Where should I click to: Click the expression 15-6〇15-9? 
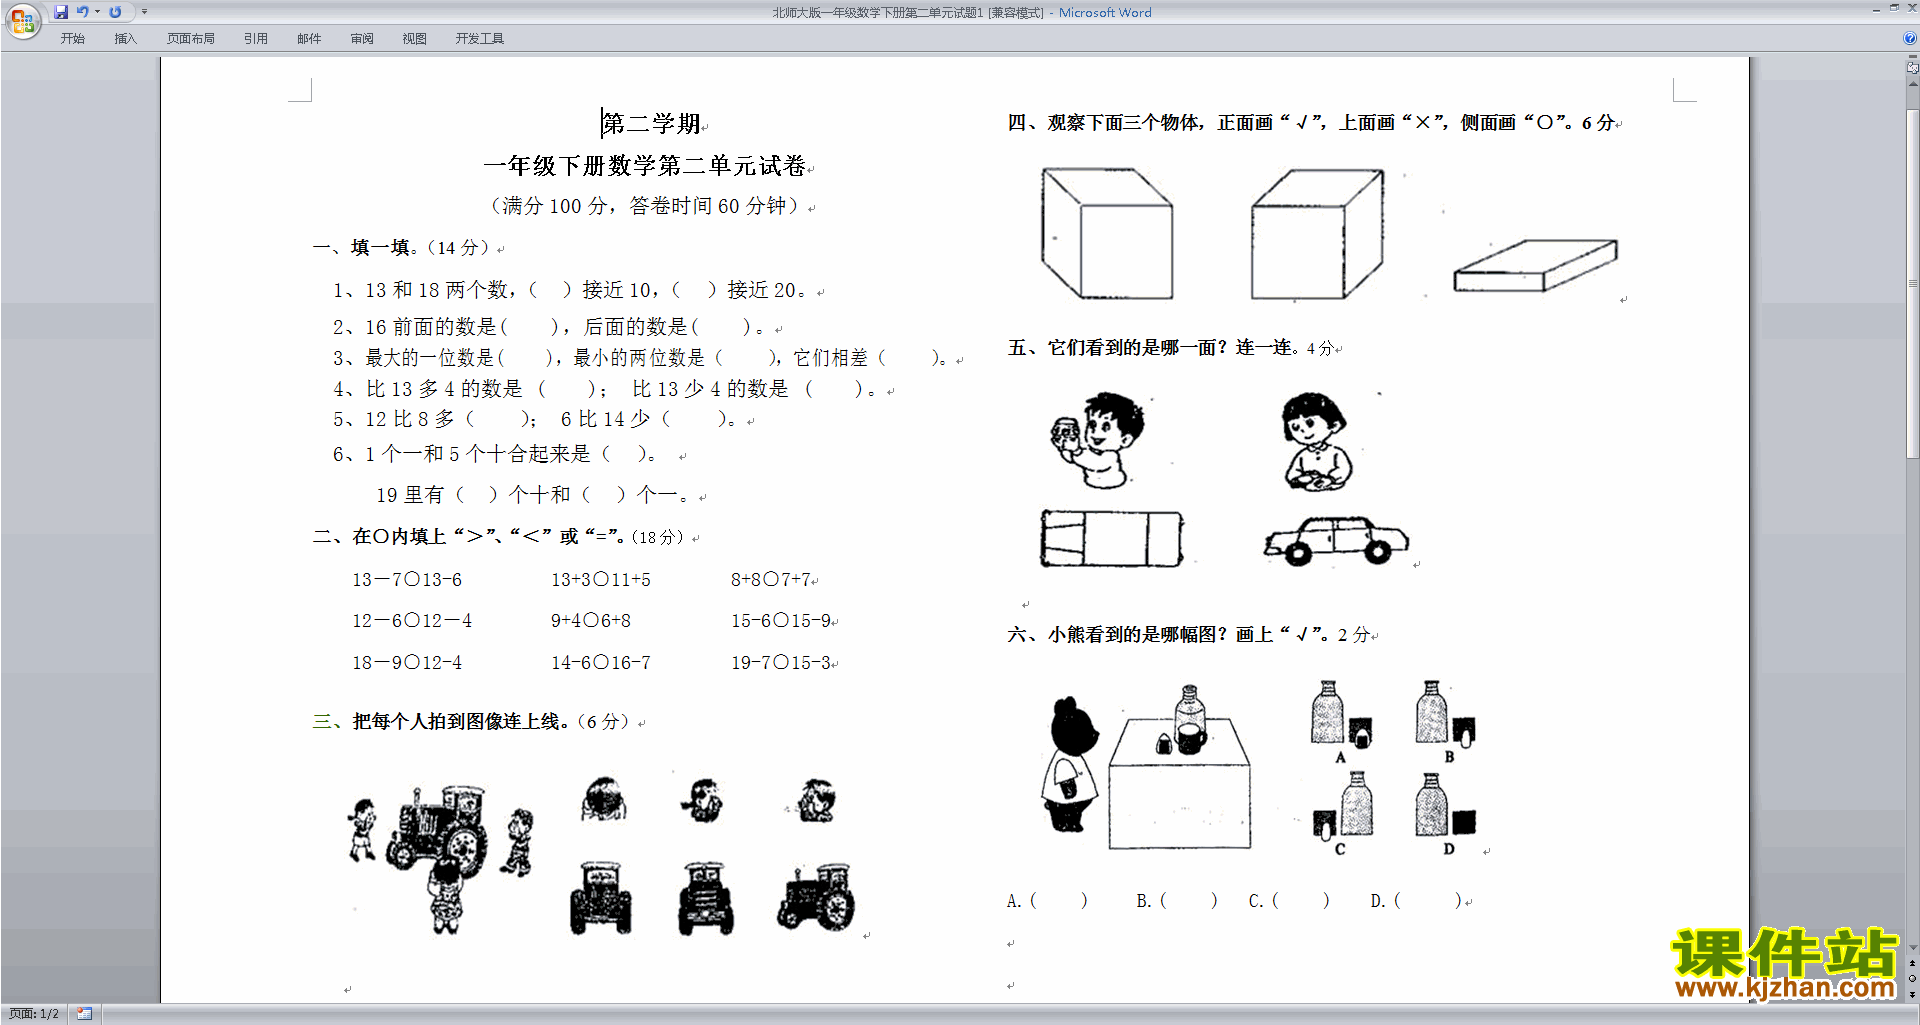click(781, 621)
